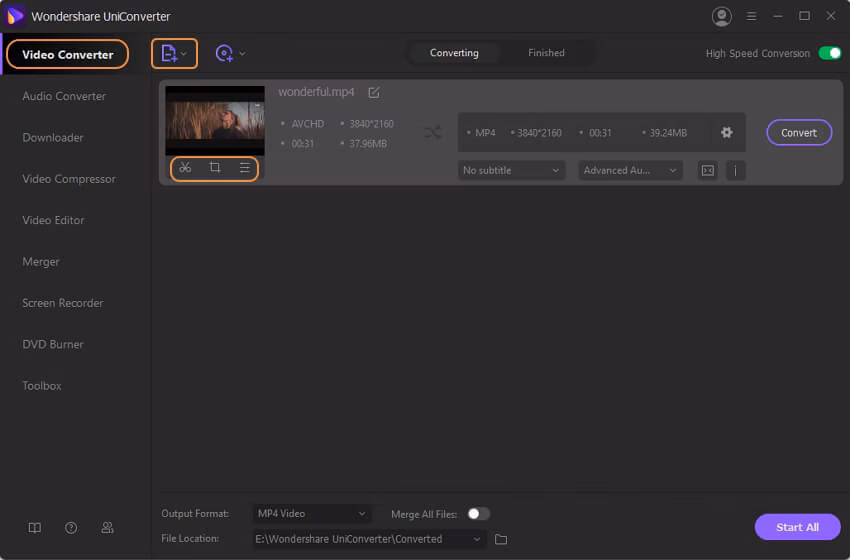Click the wonderful.mp4 video thumbnail
The image size is (850, 560).
point(215,120)
